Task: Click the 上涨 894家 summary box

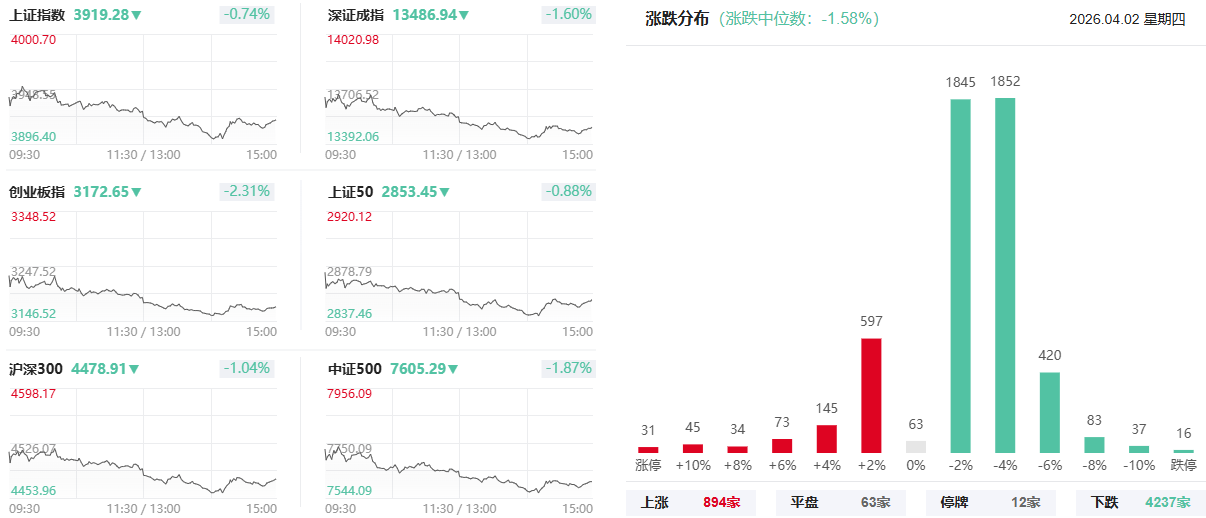Action: coord(692,502)
